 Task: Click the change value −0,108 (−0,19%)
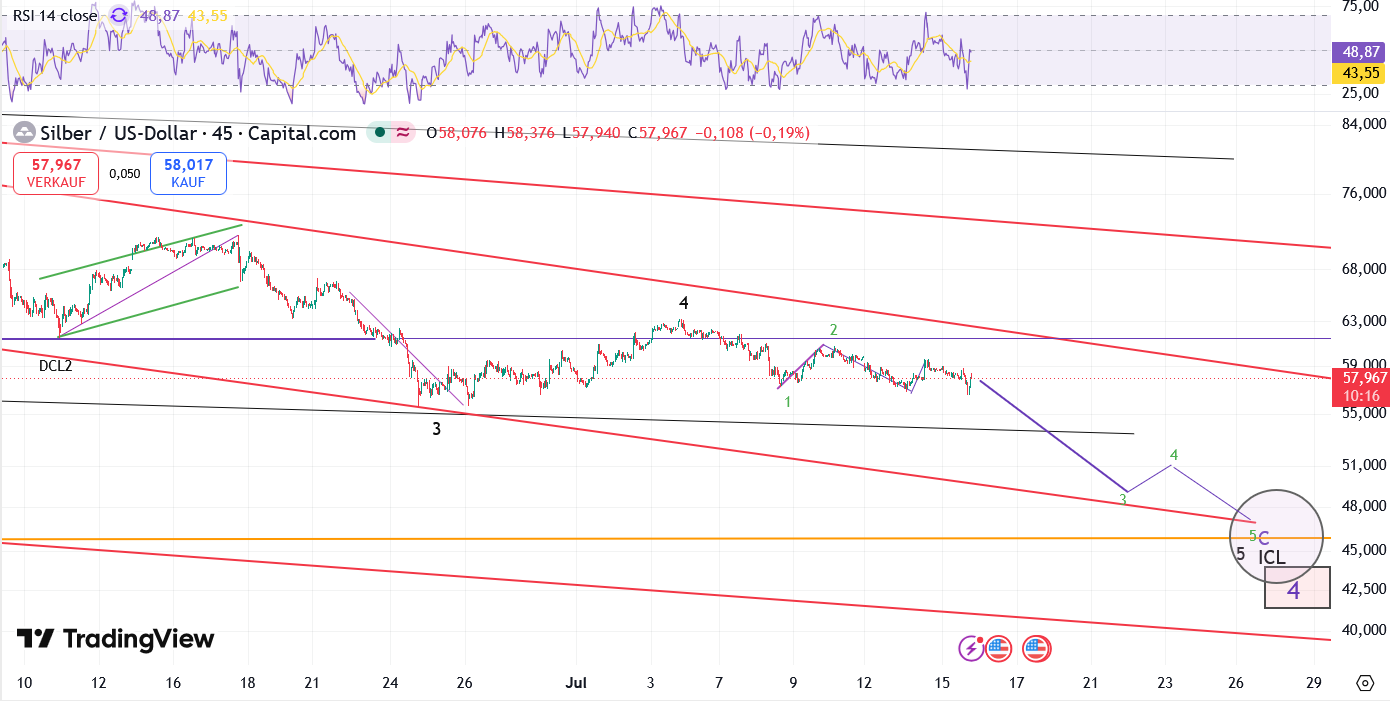[754, 133]
